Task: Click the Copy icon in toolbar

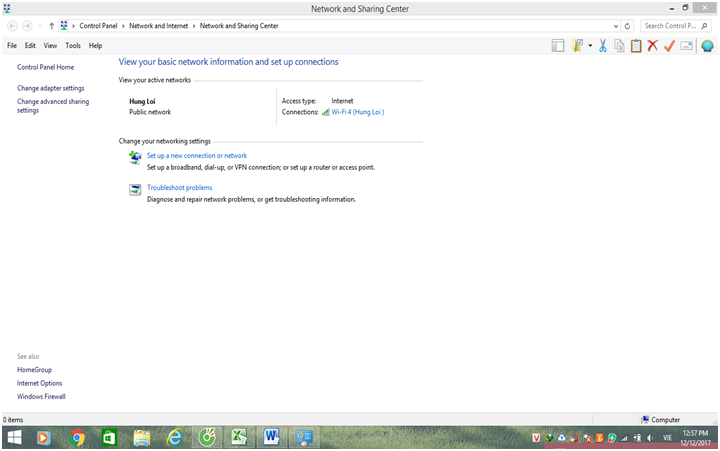Action: pos(619,46)
